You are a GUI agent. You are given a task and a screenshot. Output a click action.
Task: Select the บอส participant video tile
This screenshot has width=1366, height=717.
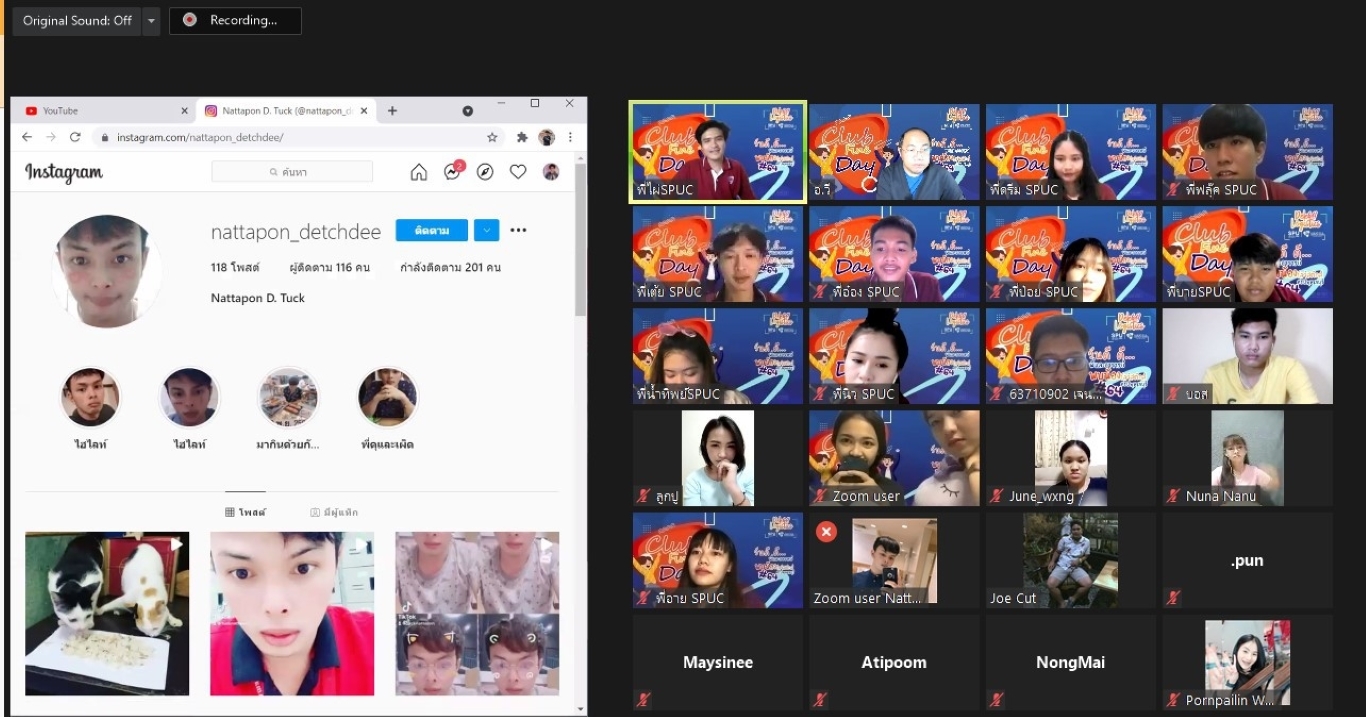tap(1247, 356)
